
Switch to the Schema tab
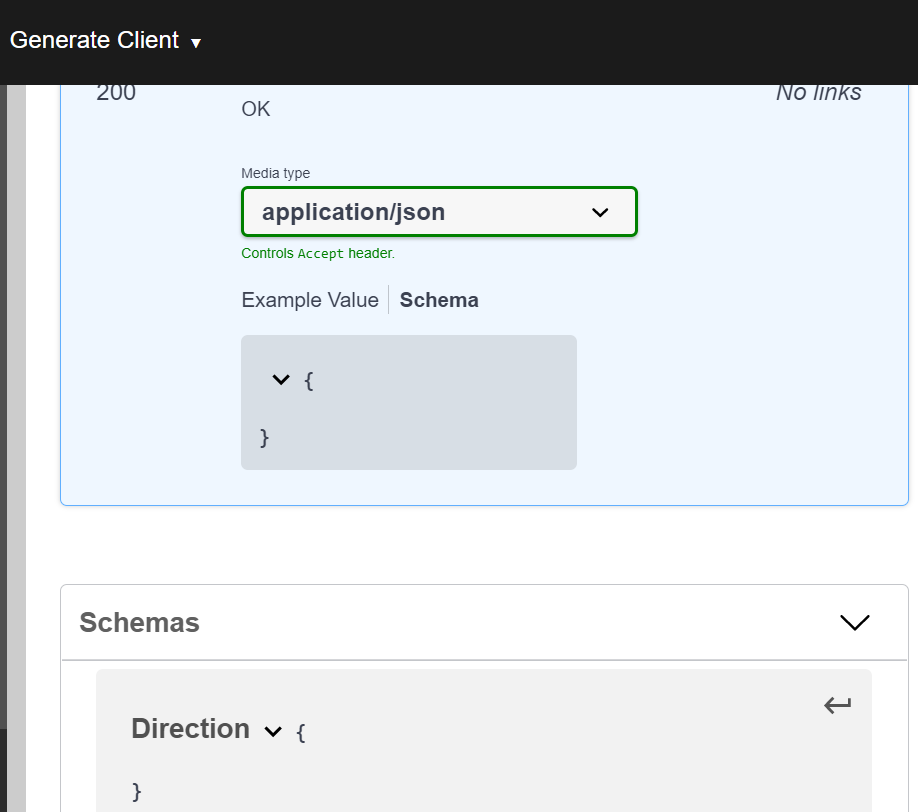click(438, 300)
